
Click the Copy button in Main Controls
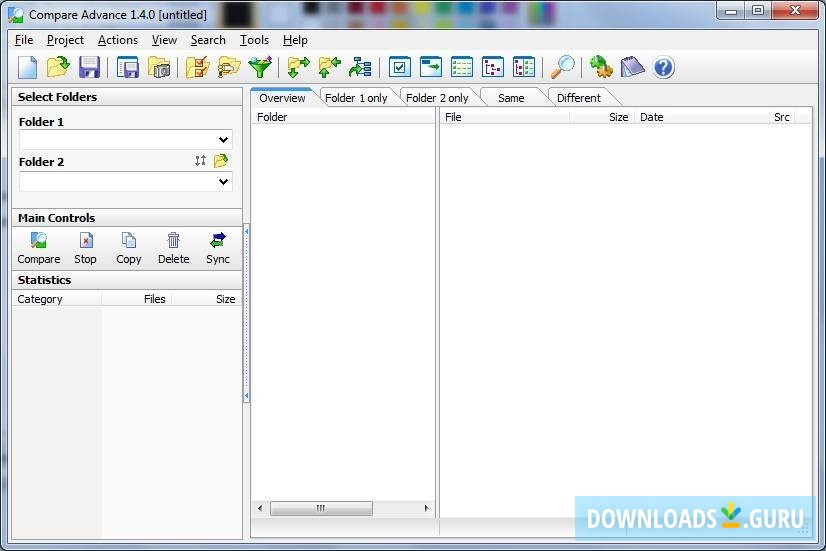129,248
